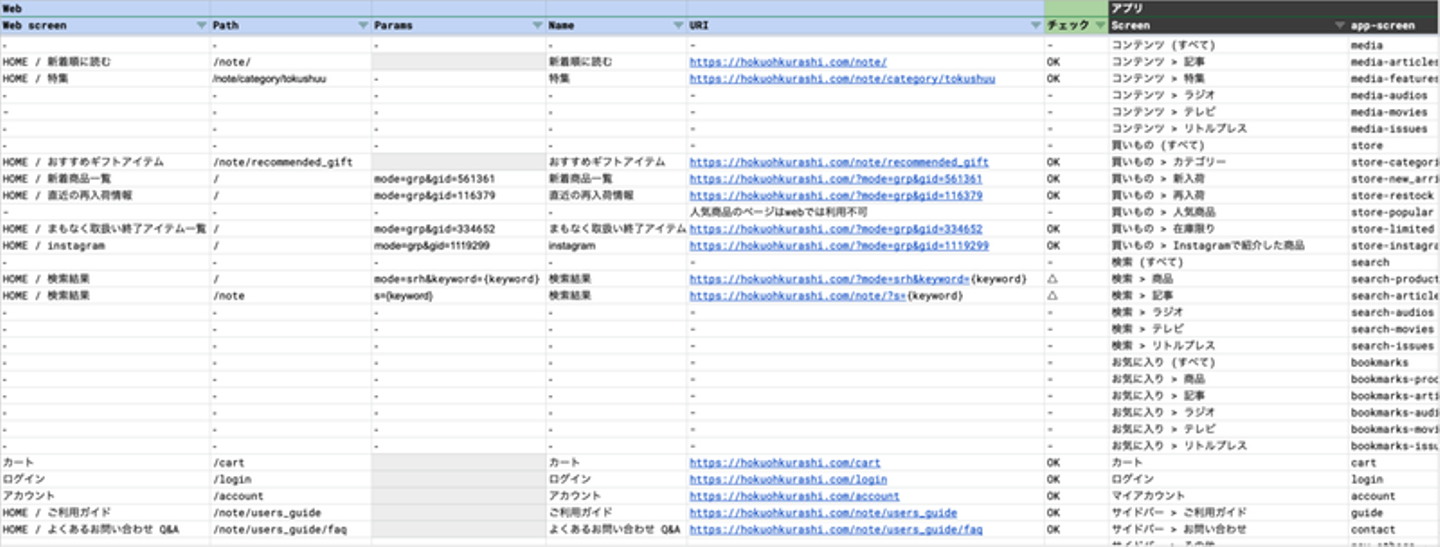Open the hokuohkurashi.com/cart link
This screenshot has width=1440, height=547.
(784, 463)
